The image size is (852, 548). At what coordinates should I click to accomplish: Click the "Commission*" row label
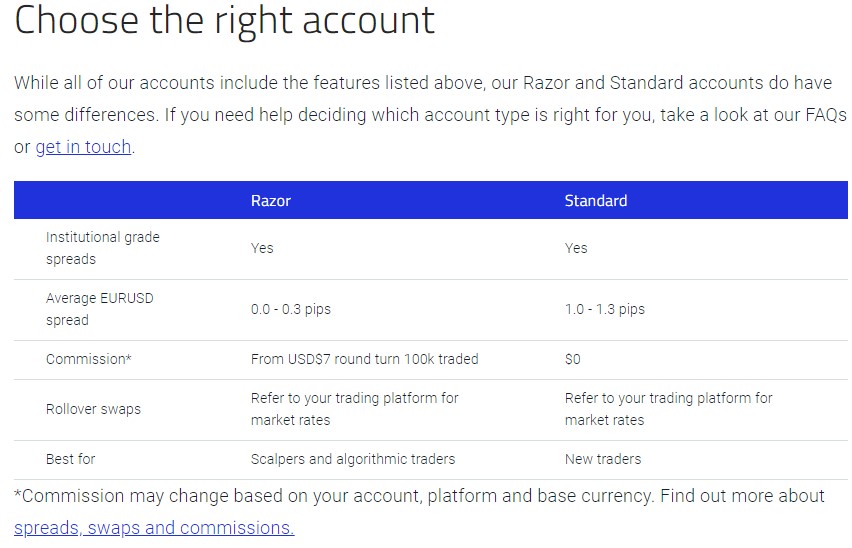pos(88,359)
